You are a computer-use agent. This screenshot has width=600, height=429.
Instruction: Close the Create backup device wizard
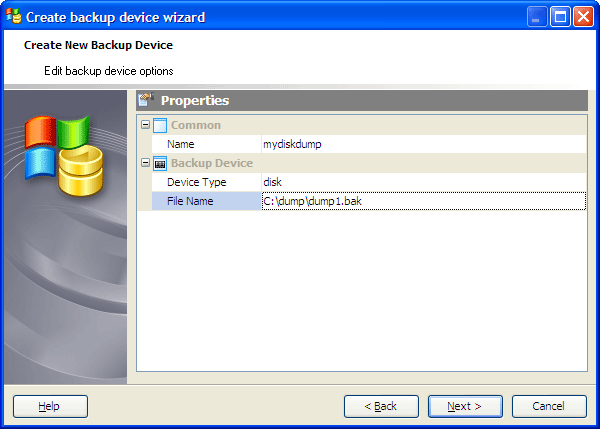point(583,16)
